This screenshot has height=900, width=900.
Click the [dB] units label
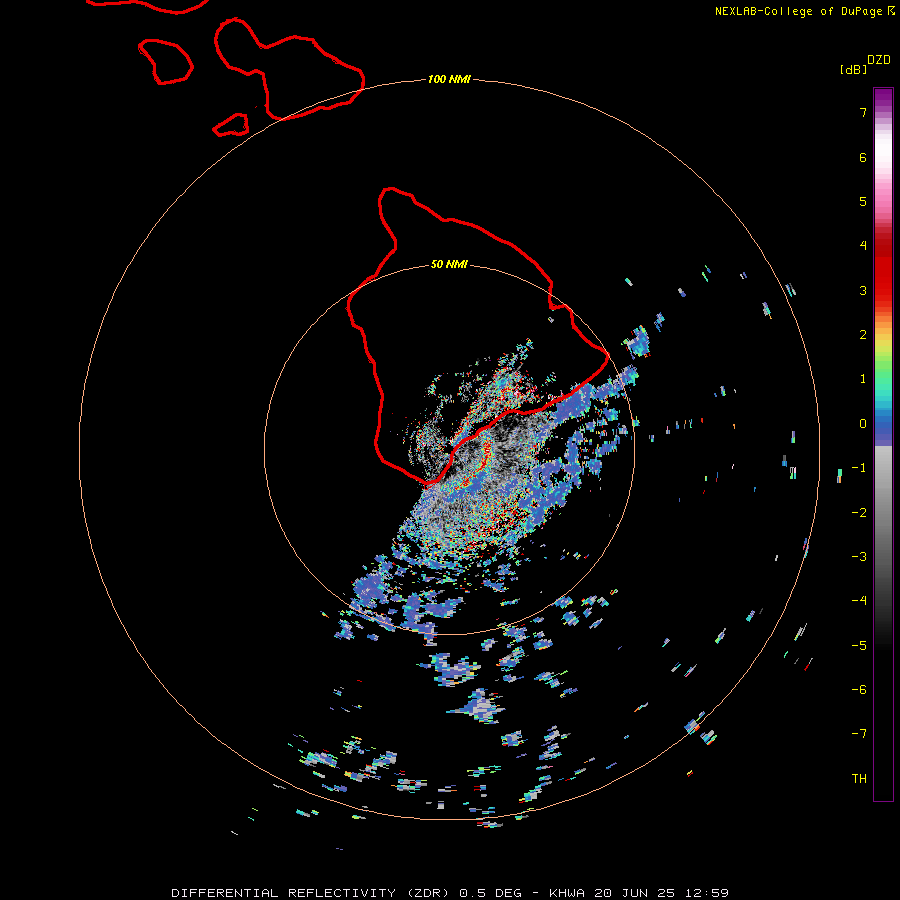click(853, 69)
